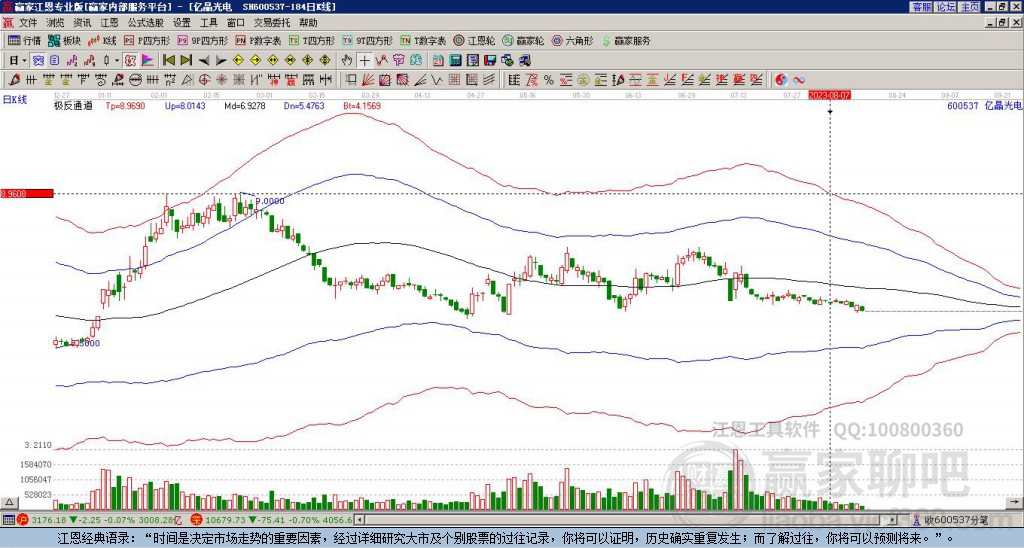Click the status bar grid icon

(x=7, y=520)
